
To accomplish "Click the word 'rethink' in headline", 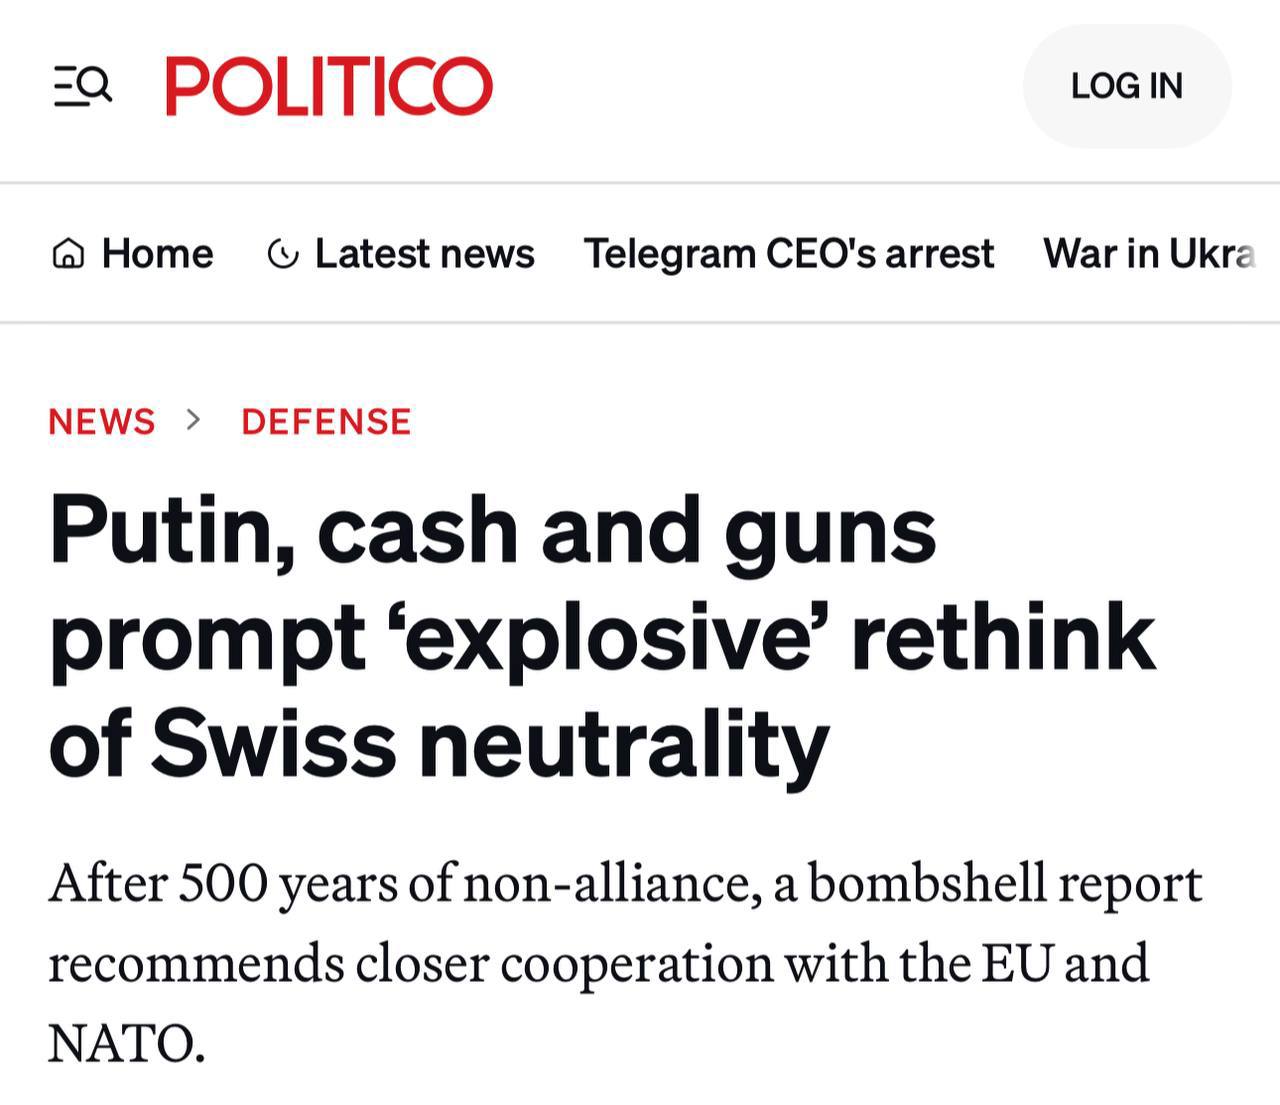I will click(1004, 638).
